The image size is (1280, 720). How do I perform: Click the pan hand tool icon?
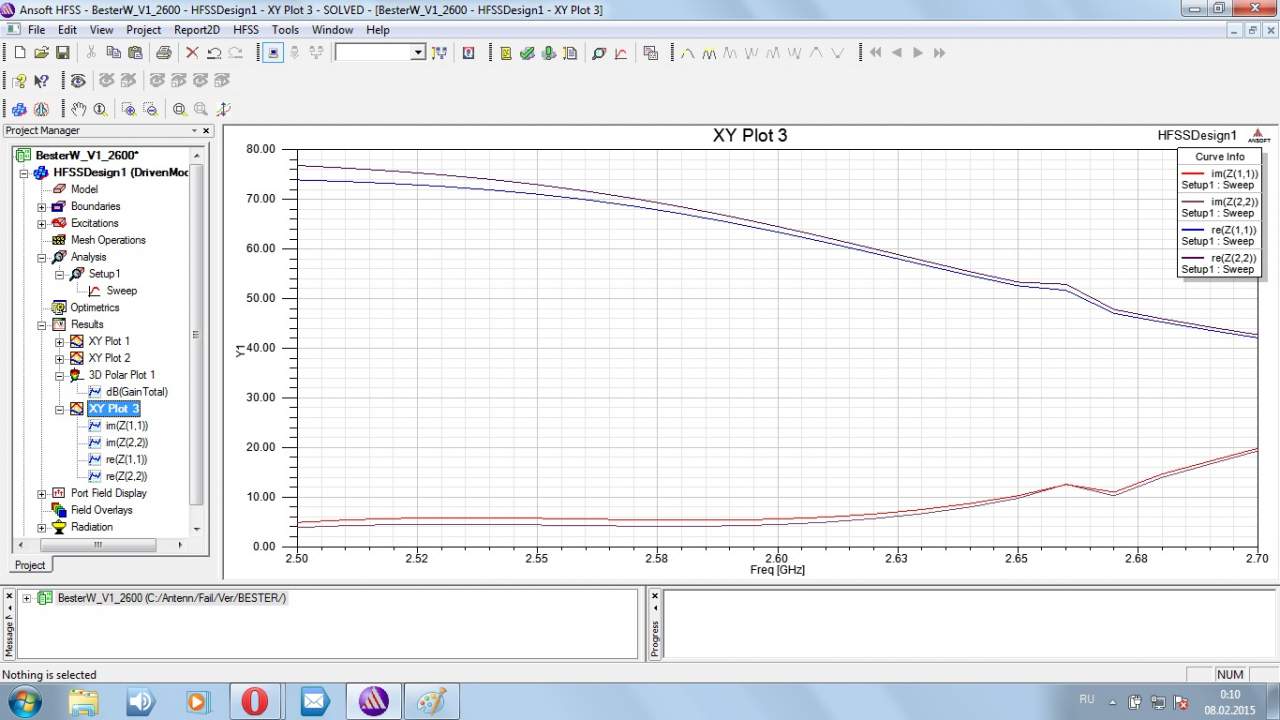[x=79, y=109]
